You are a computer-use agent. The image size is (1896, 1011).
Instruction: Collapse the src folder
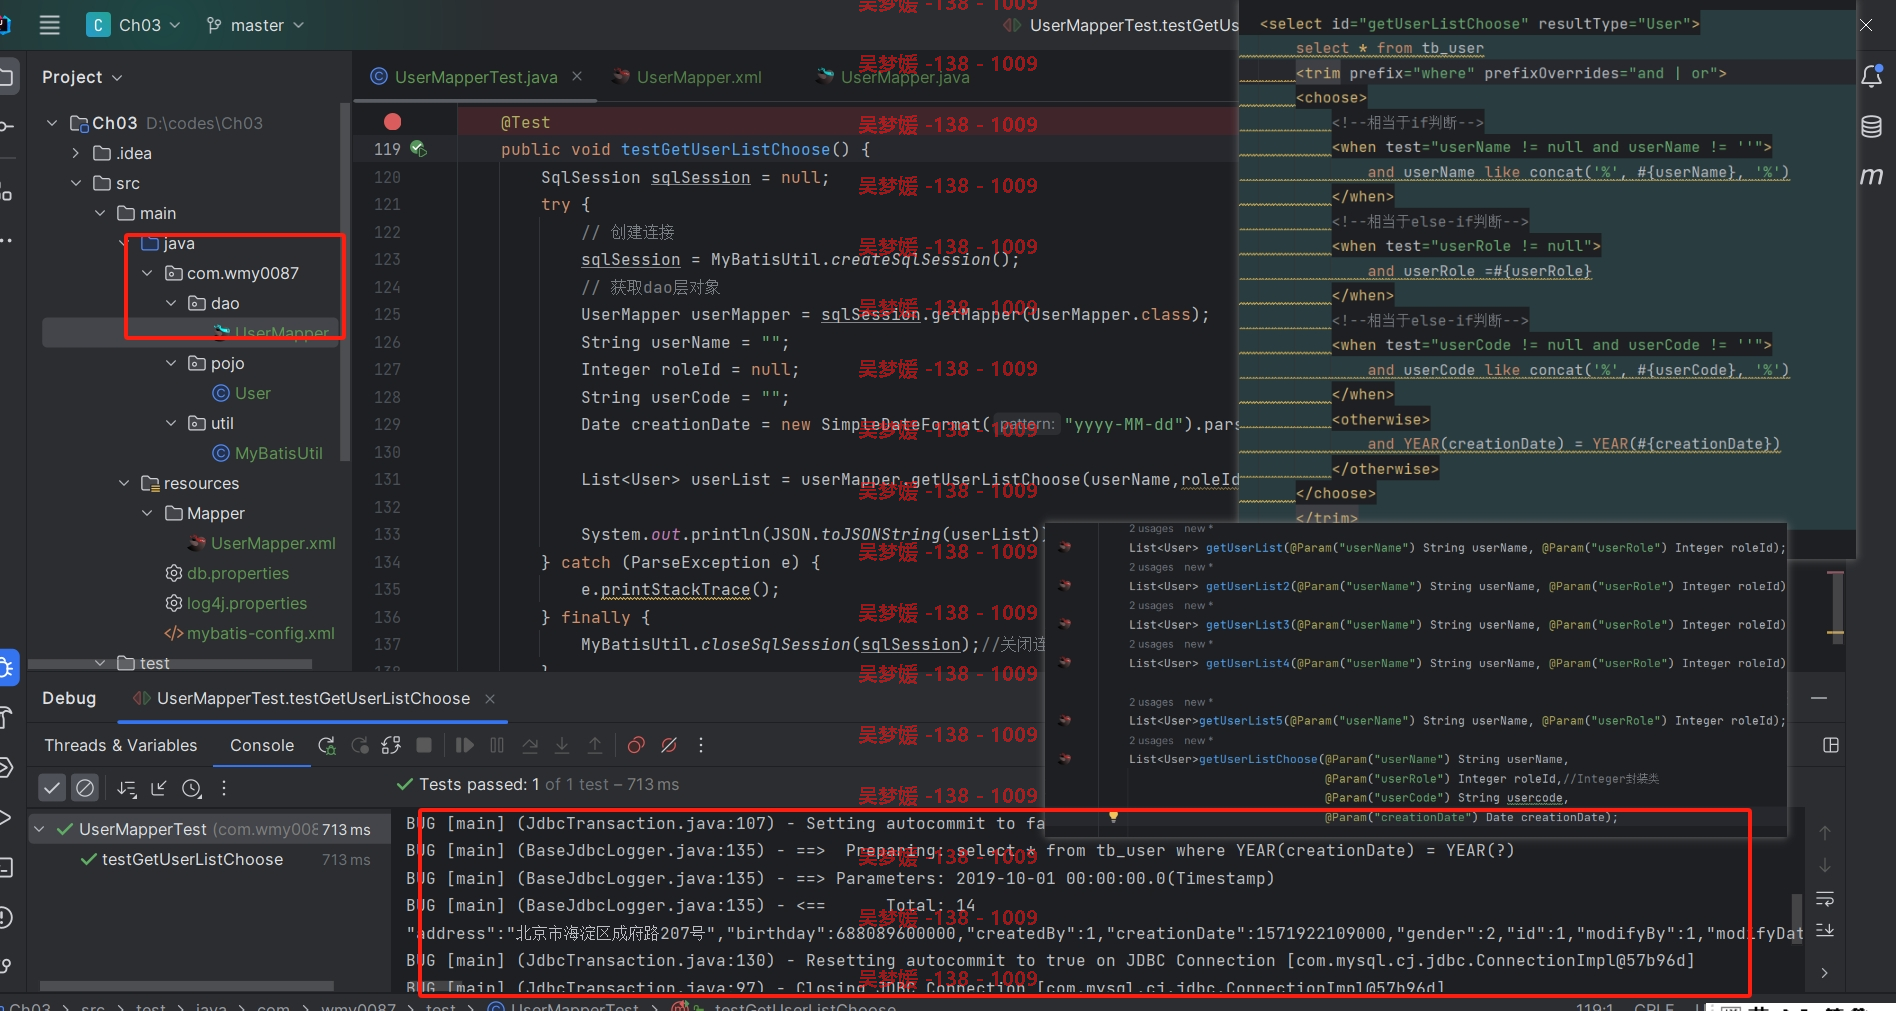[76, 183]
